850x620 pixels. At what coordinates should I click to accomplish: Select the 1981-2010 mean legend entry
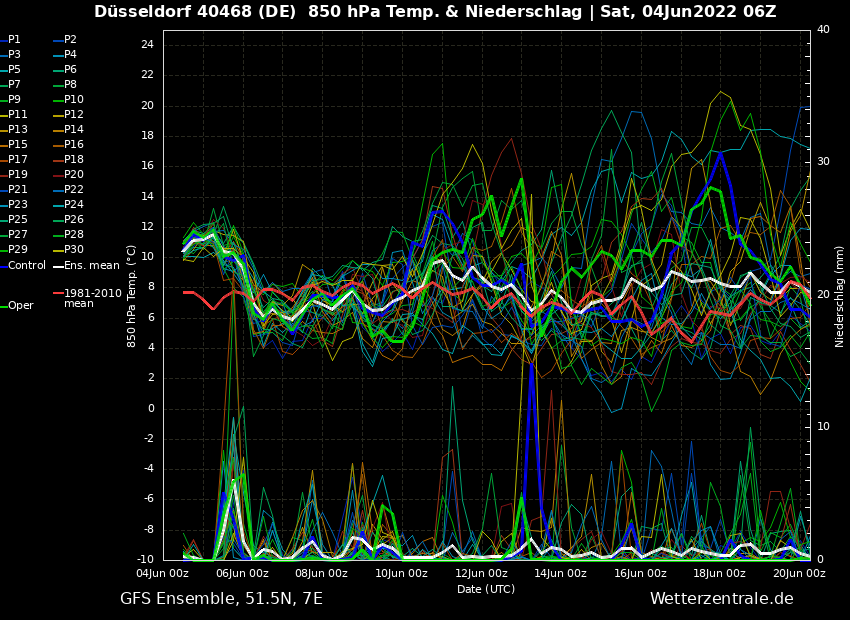[92, 298]
